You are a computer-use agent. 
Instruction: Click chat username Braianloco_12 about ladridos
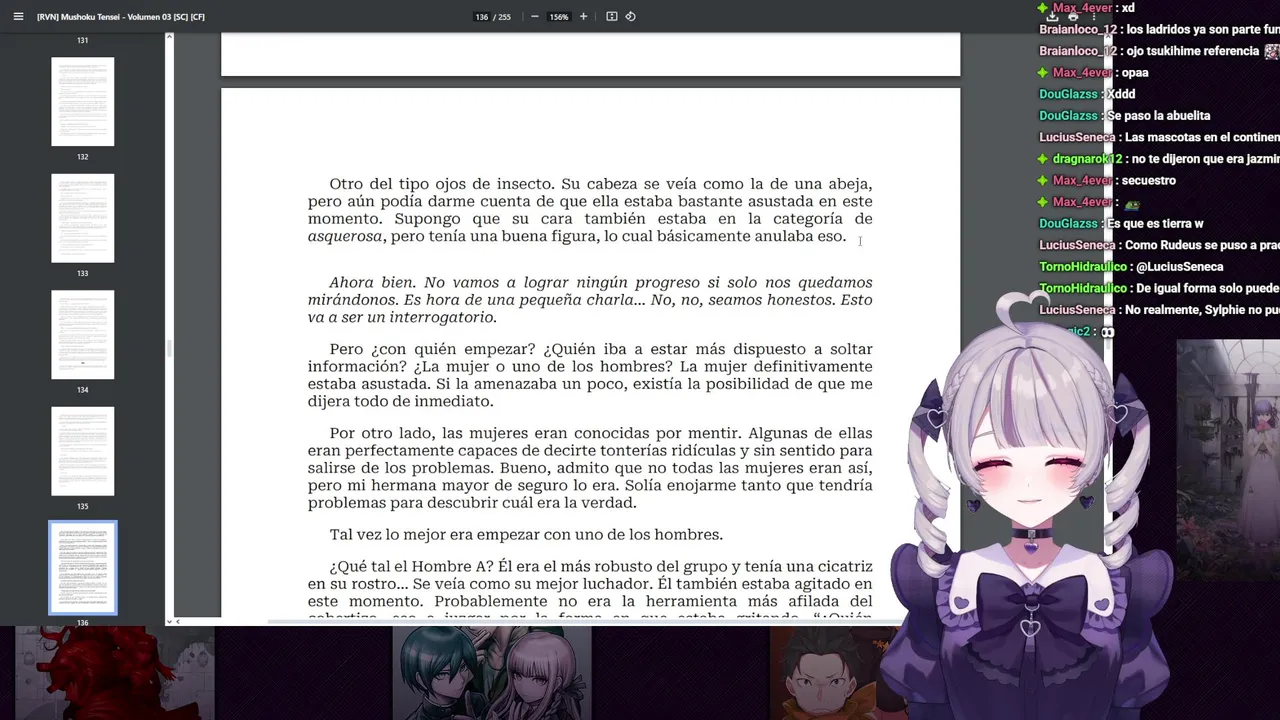pyautogui.click(x=1078, y=30)
